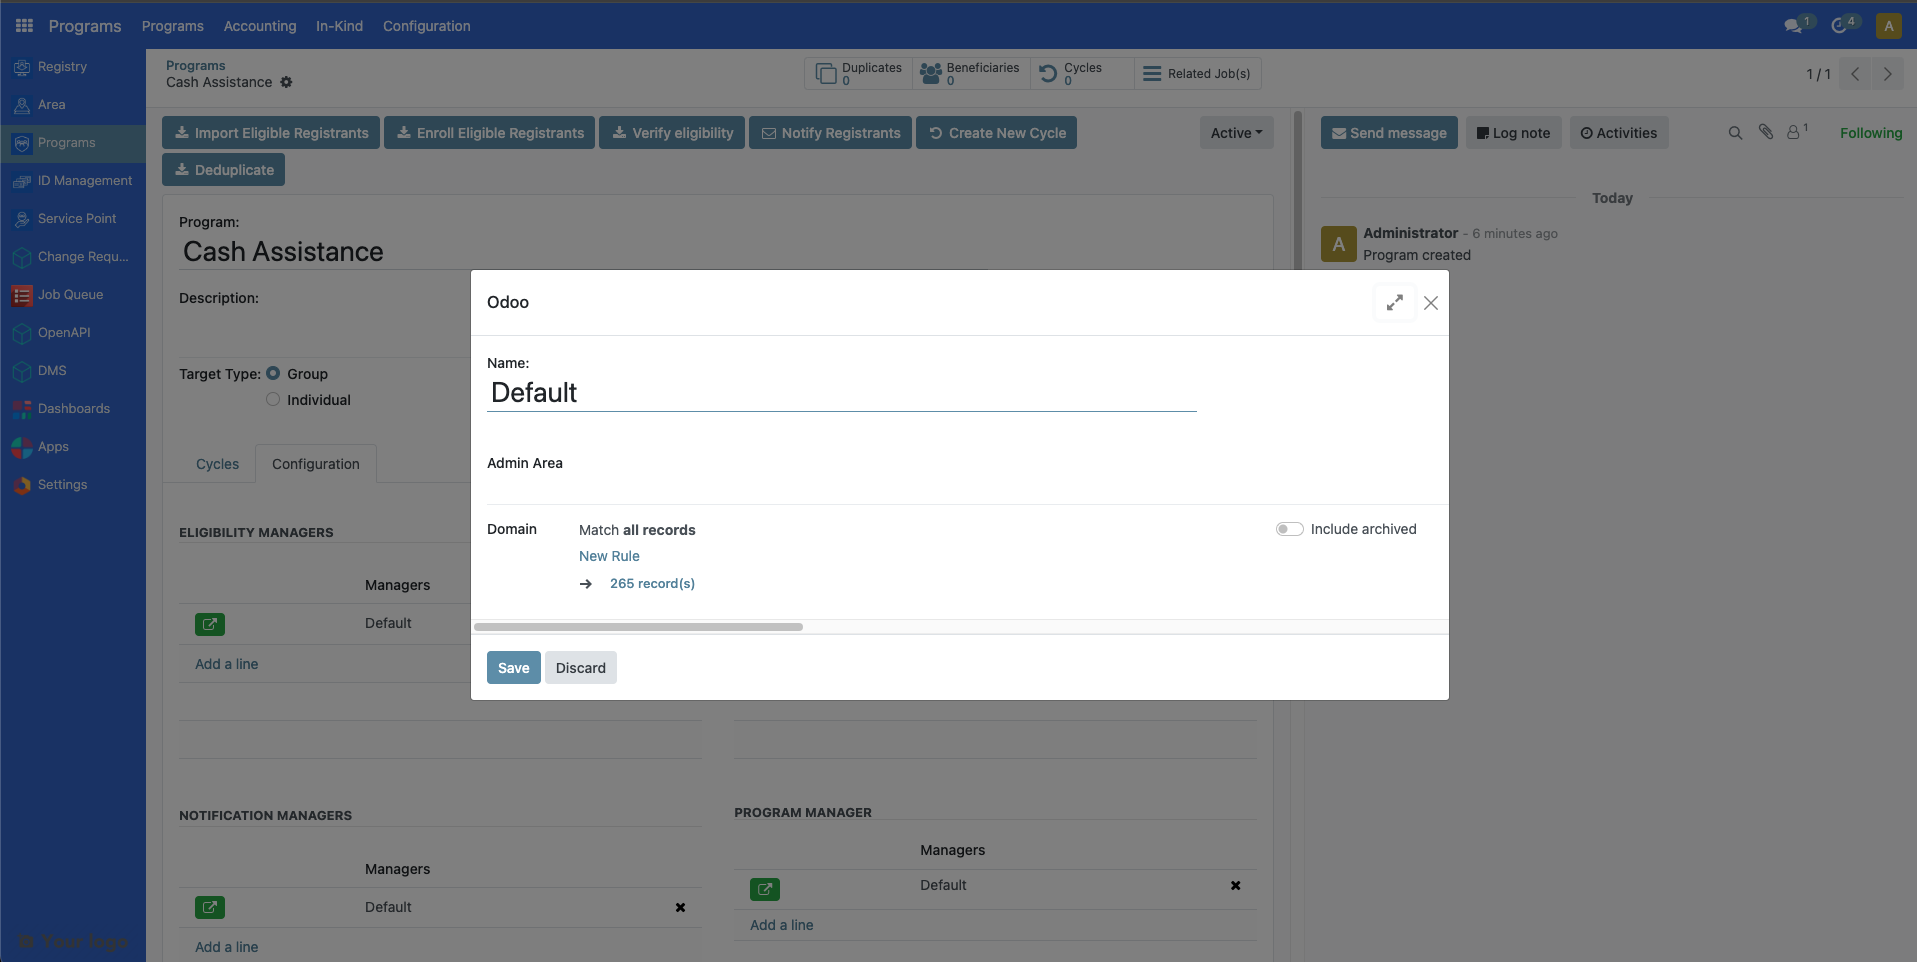This screenshot has width=1917, height=962.
Task: Enable the Include archived toggle
Action: (1289, 528)
